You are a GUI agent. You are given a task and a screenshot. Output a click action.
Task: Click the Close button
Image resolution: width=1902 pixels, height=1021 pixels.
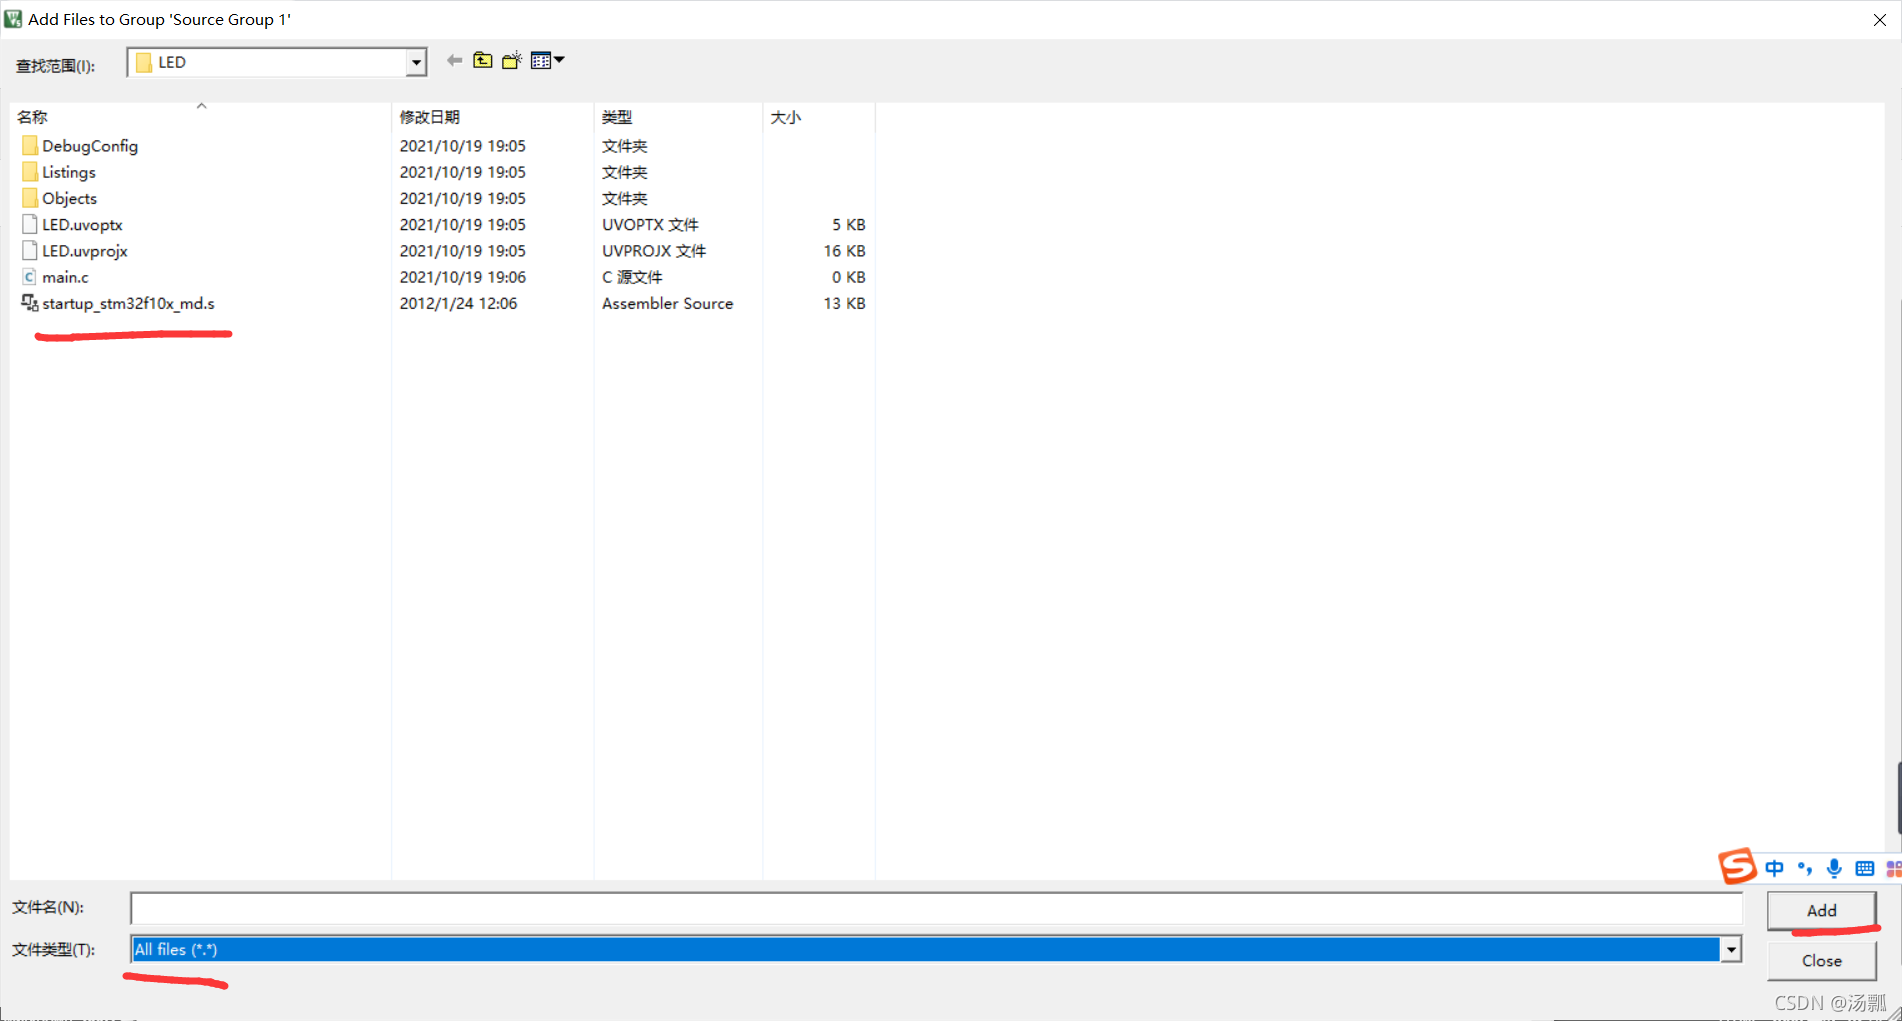(1821, 960)
